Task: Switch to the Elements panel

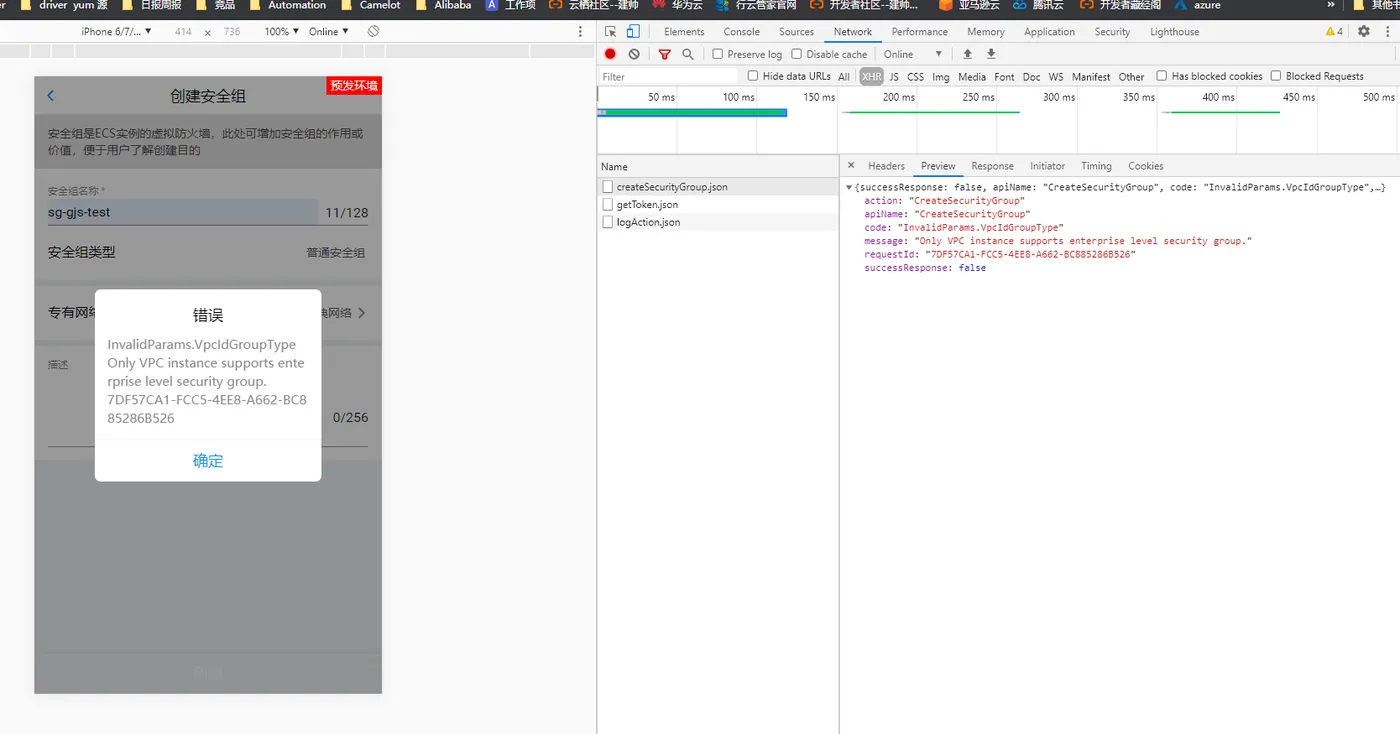Action: coord(684,32)
